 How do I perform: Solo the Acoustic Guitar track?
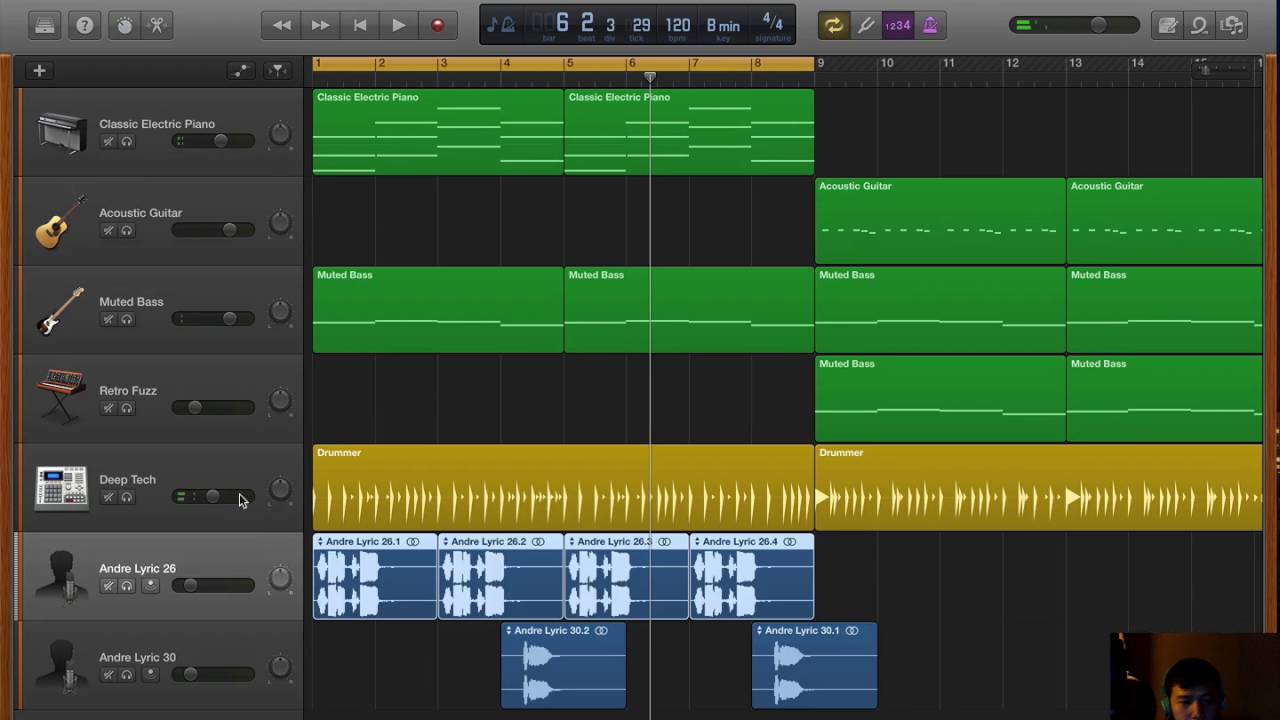[127, 231]
